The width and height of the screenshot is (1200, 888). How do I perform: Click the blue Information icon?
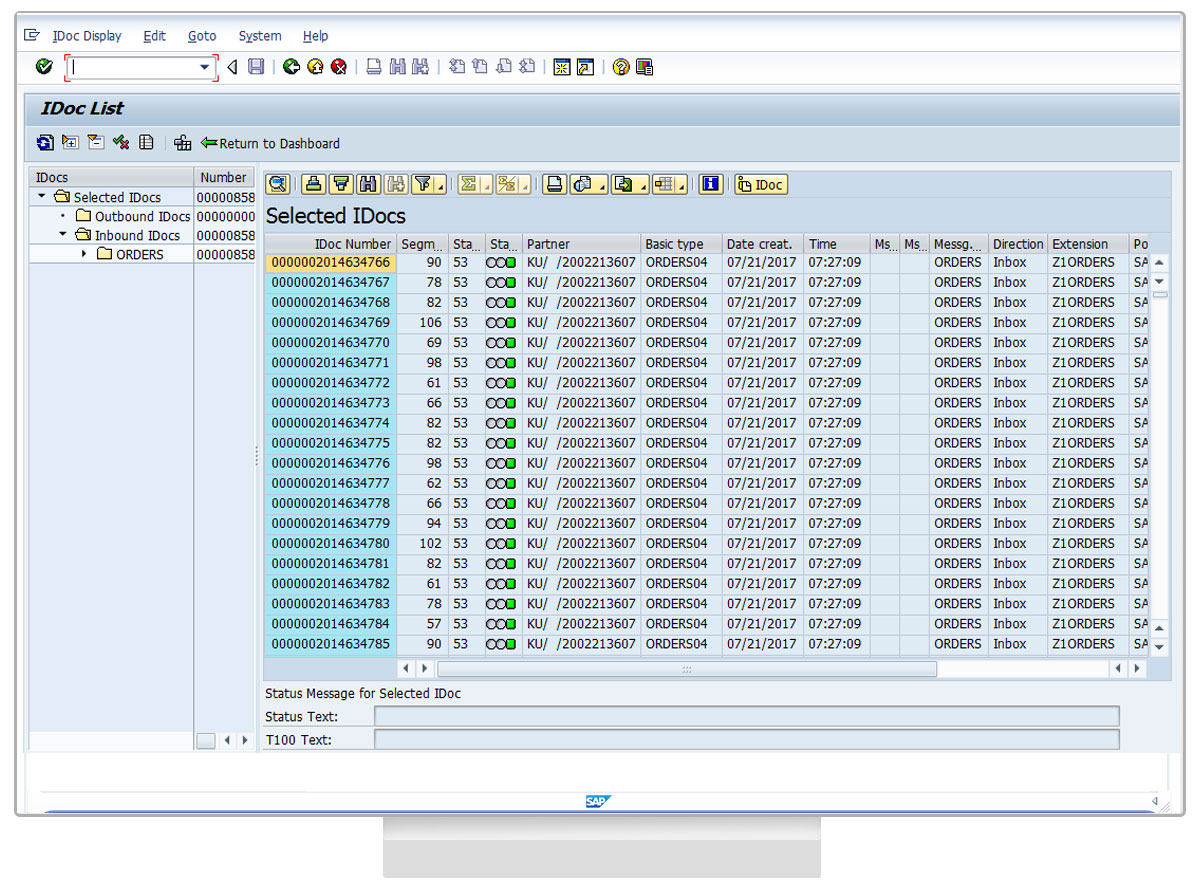tap(710, 184)
